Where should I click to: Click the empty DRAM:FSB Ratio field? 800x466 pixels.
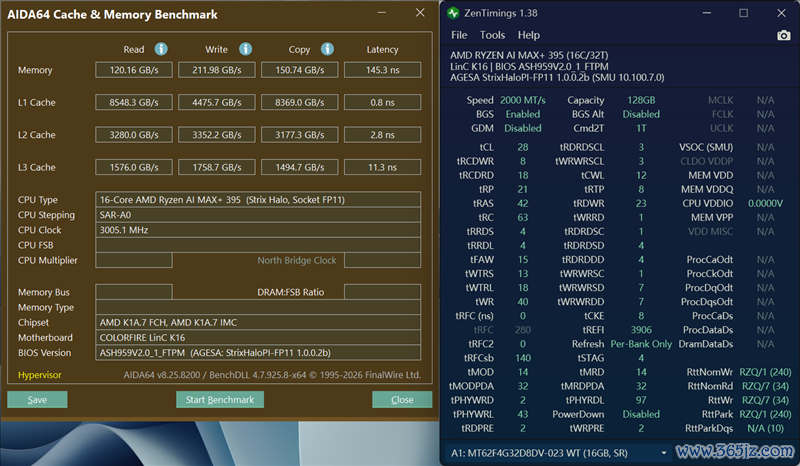pyautogui.click(x=383, y=292)
